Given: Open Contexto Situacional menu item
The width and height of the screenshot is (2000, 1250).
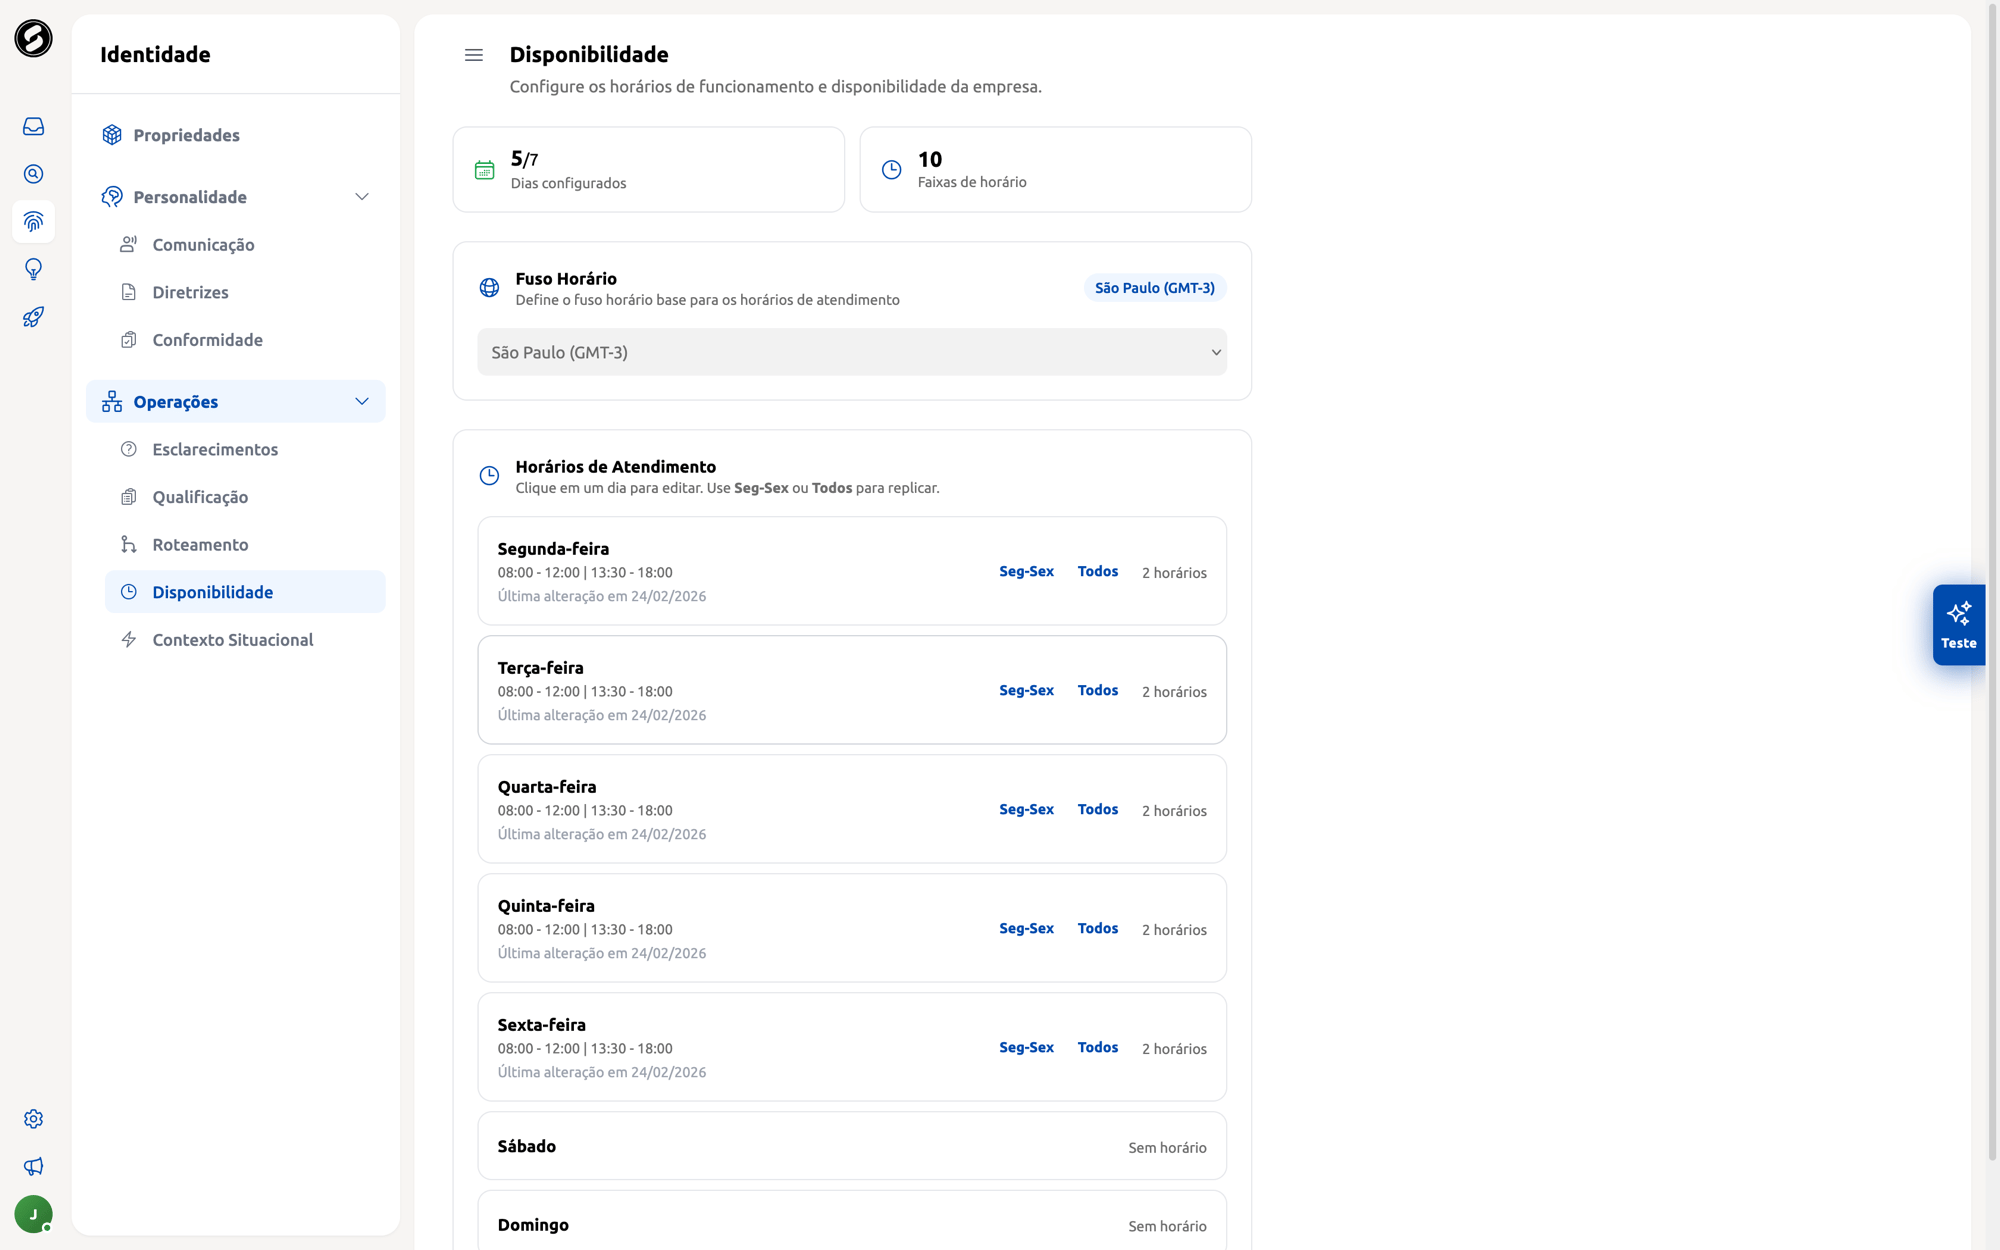Looking at the screenshot, I should click(x=245, y=640).
